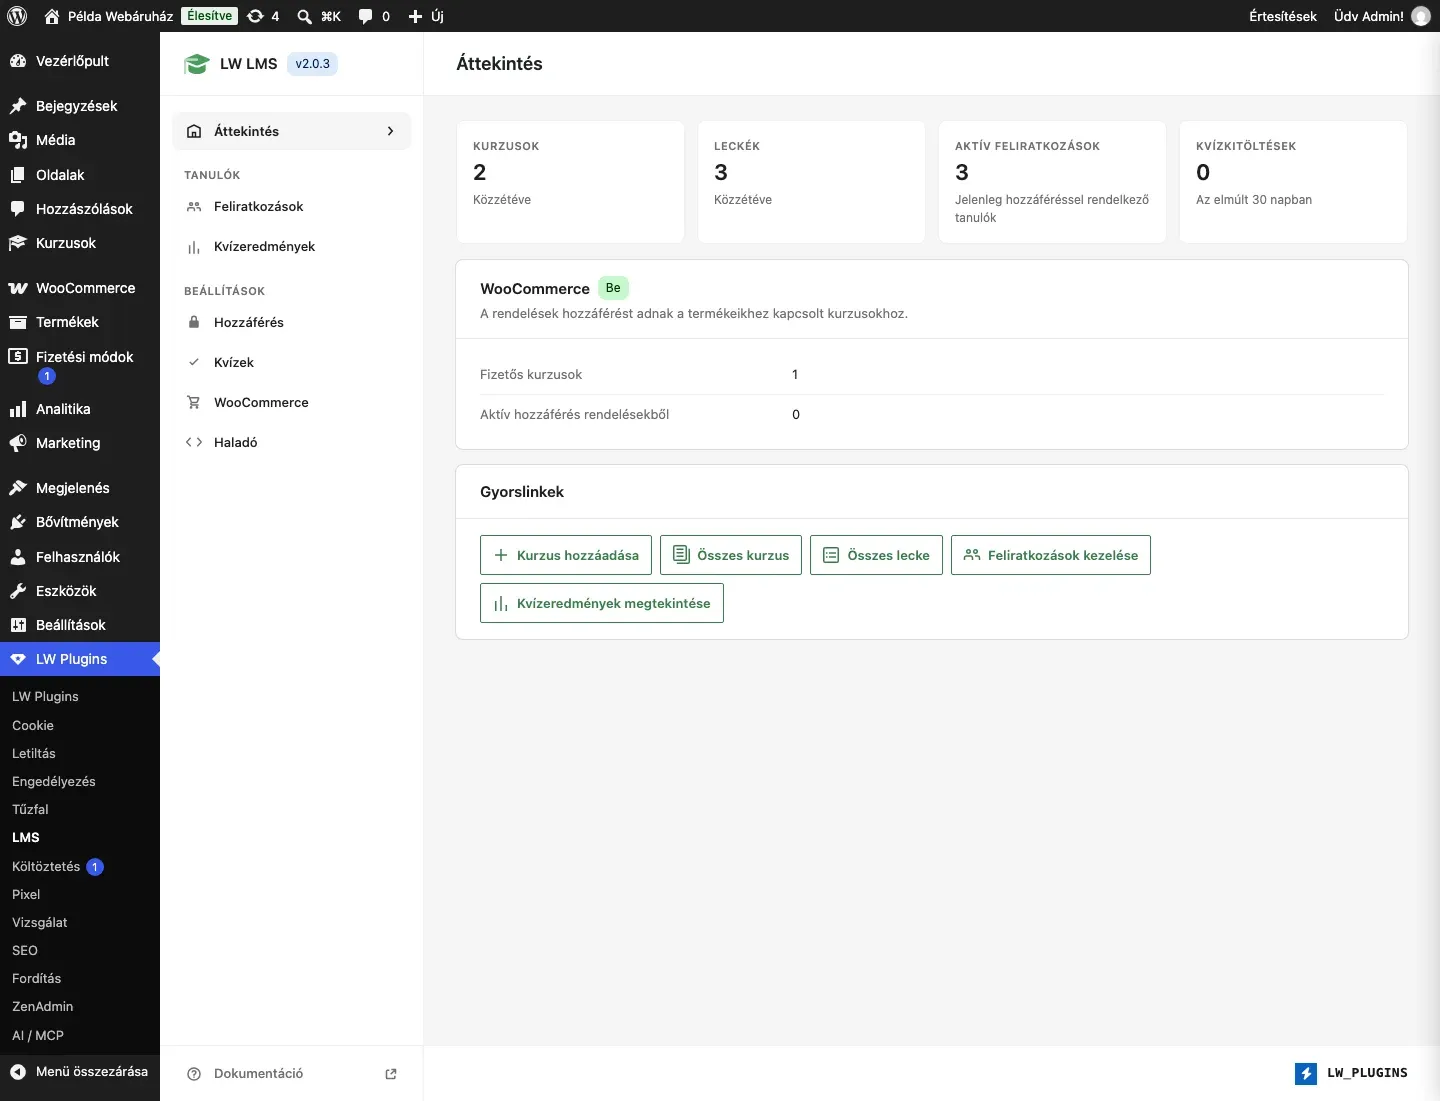The image size is (1440, 1101).
Task: Click the Kurzusok stat card
Action: pyautogui.click(x=570, y=182)
